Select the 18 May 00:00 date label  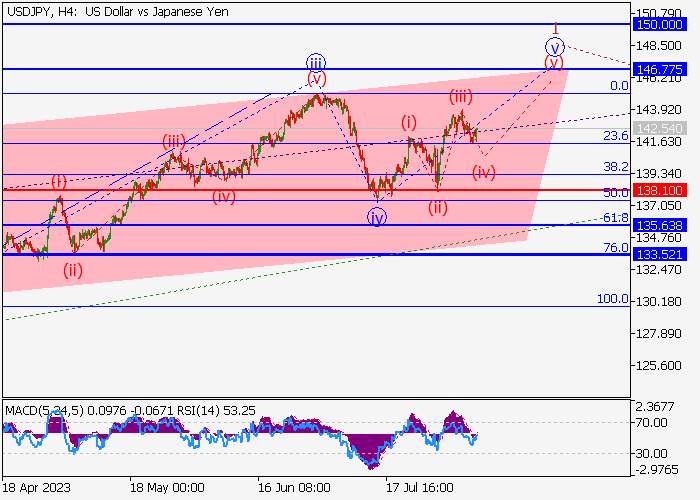[x=167, y=487]
